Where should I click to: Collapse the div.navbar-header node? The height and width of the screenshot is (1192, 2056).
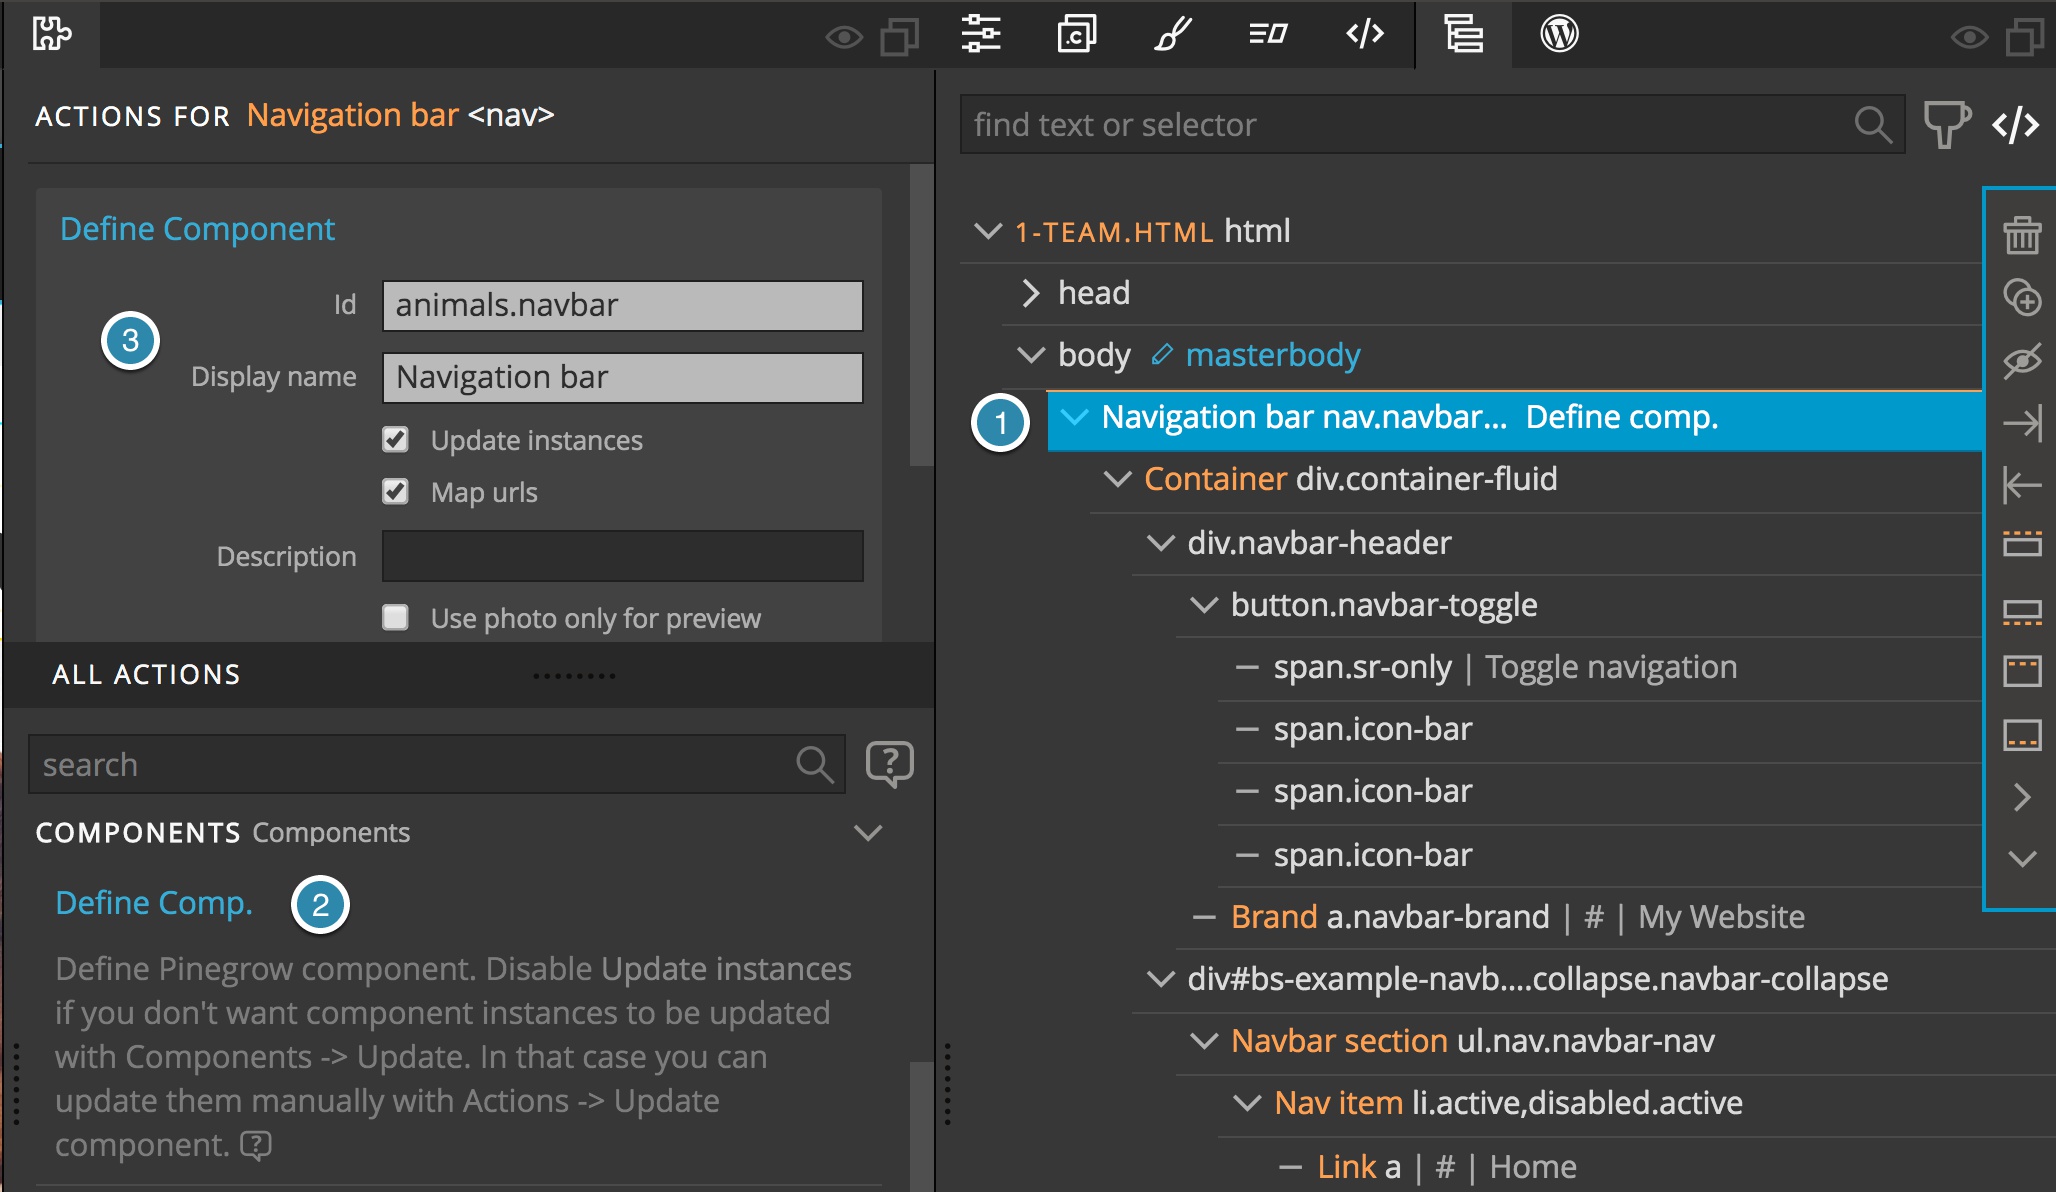pyautogui.click(x=1161, y=543)
